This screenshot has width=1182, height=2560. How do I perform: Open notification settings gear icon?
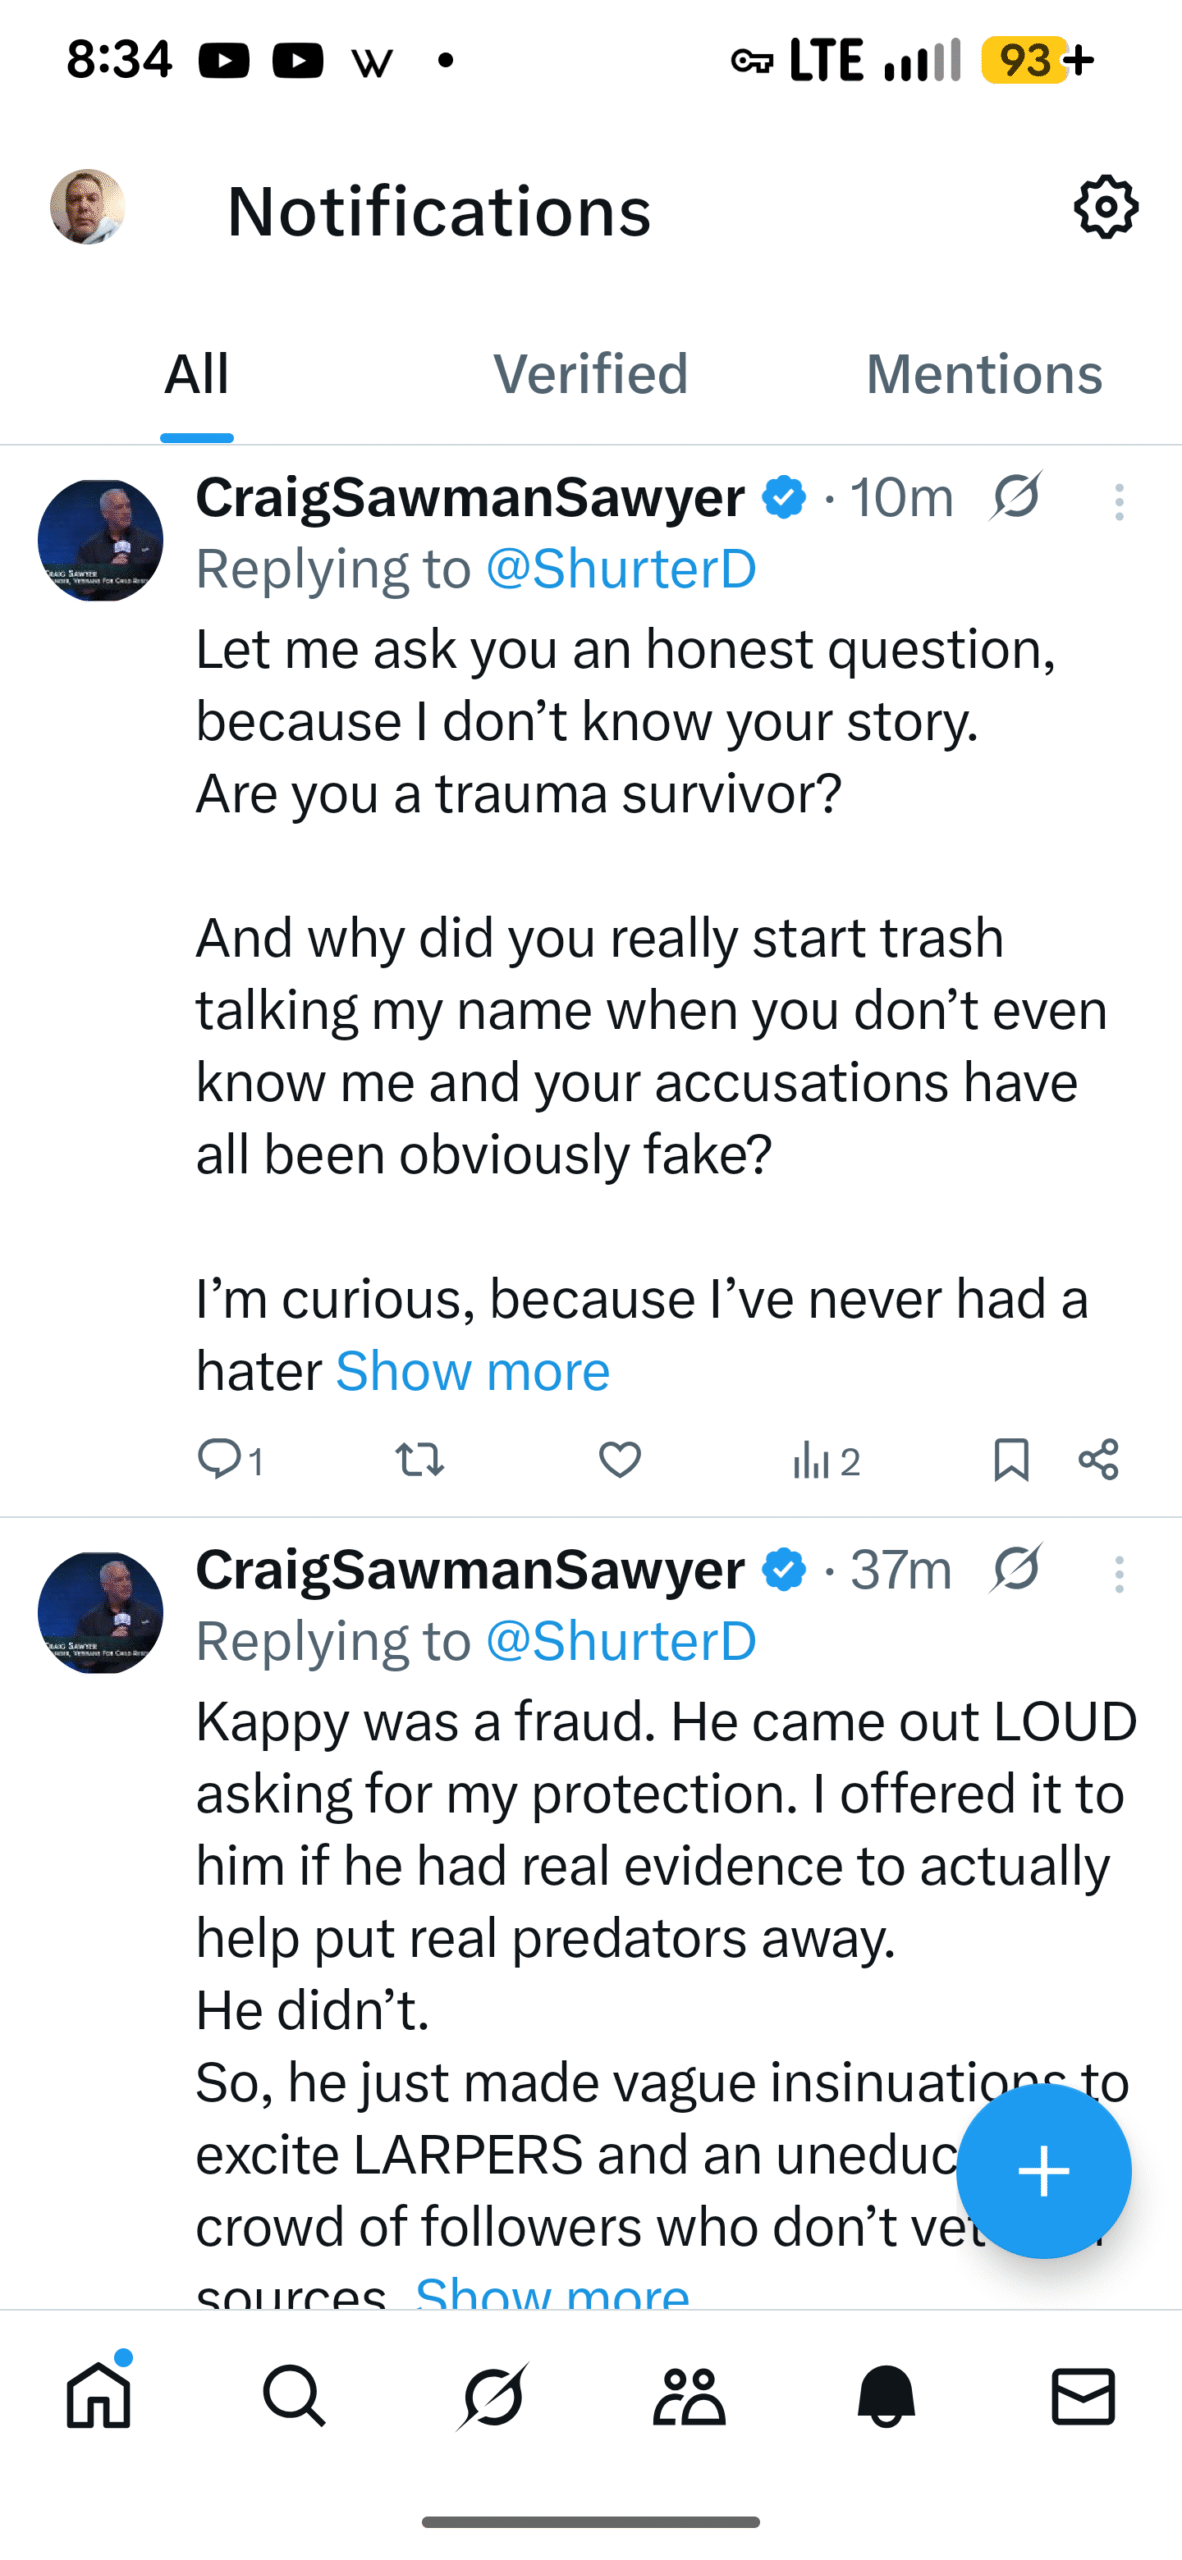click(x=1105, y=208)
